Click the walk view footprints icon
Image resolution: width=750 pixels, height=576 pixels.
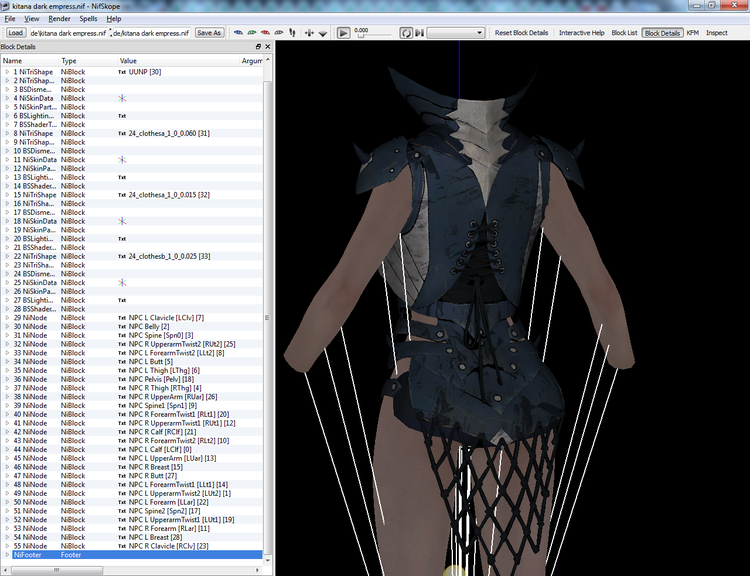click(292, 33)
